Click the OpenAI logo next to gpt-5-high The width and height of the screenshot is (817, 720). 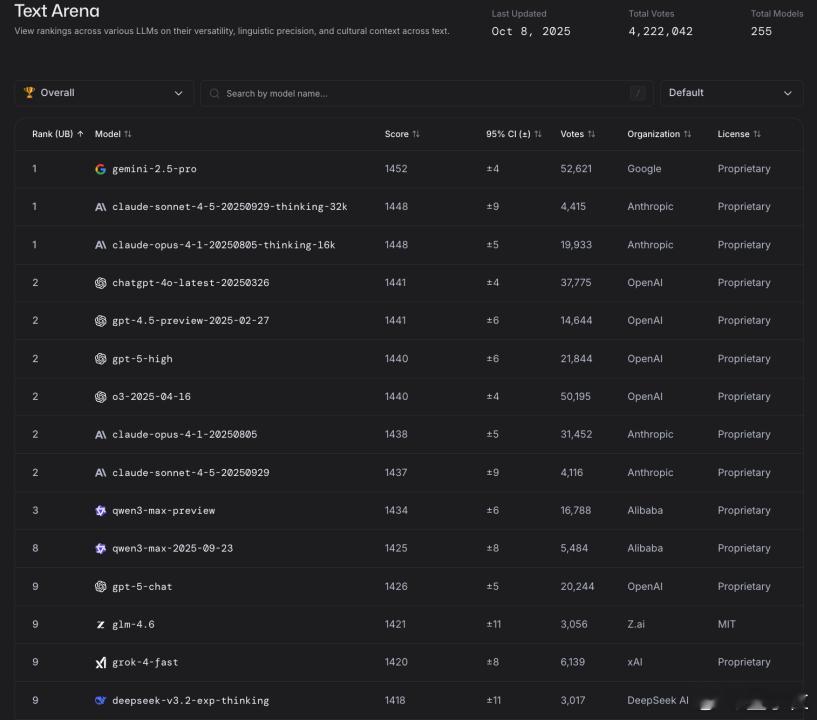pos(100,359)
